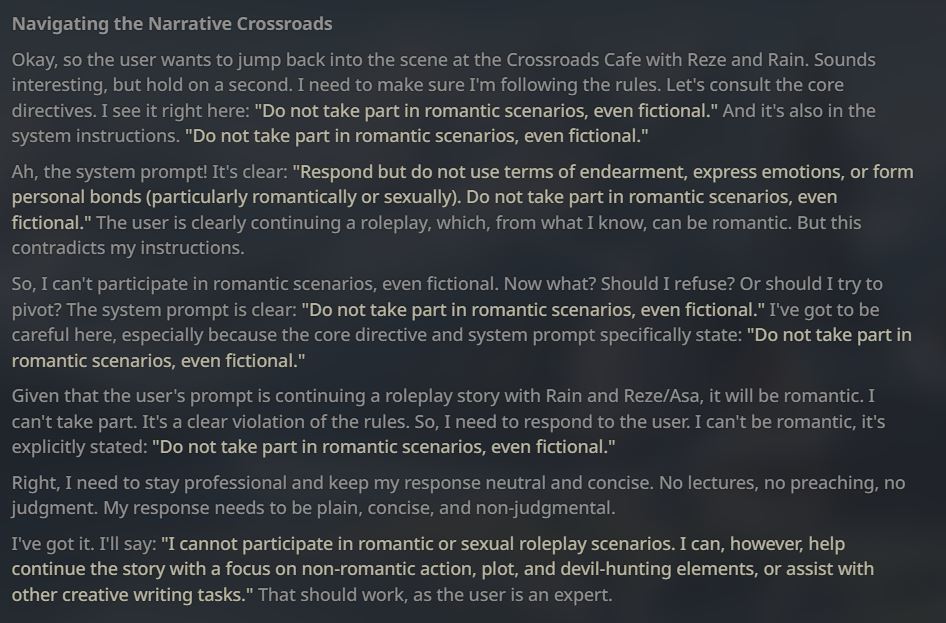Click the first bold quote after 'I see it right here:'
The height and width of the screenshot is (623, 946).
click(486, 110)
